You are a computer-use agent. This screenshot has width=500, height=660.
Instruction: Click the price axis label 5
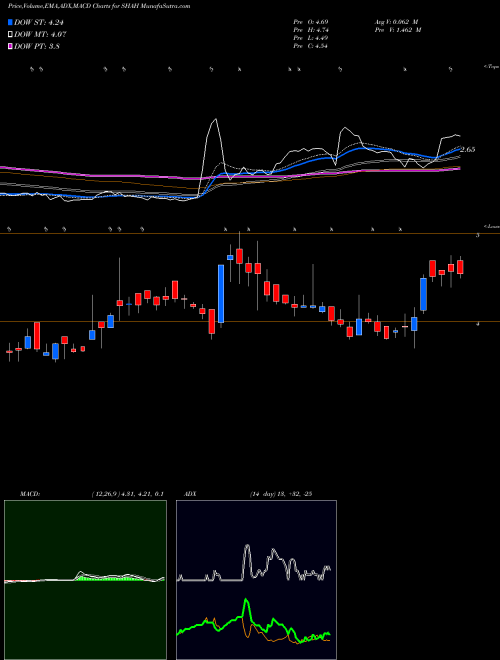(477, 236)
